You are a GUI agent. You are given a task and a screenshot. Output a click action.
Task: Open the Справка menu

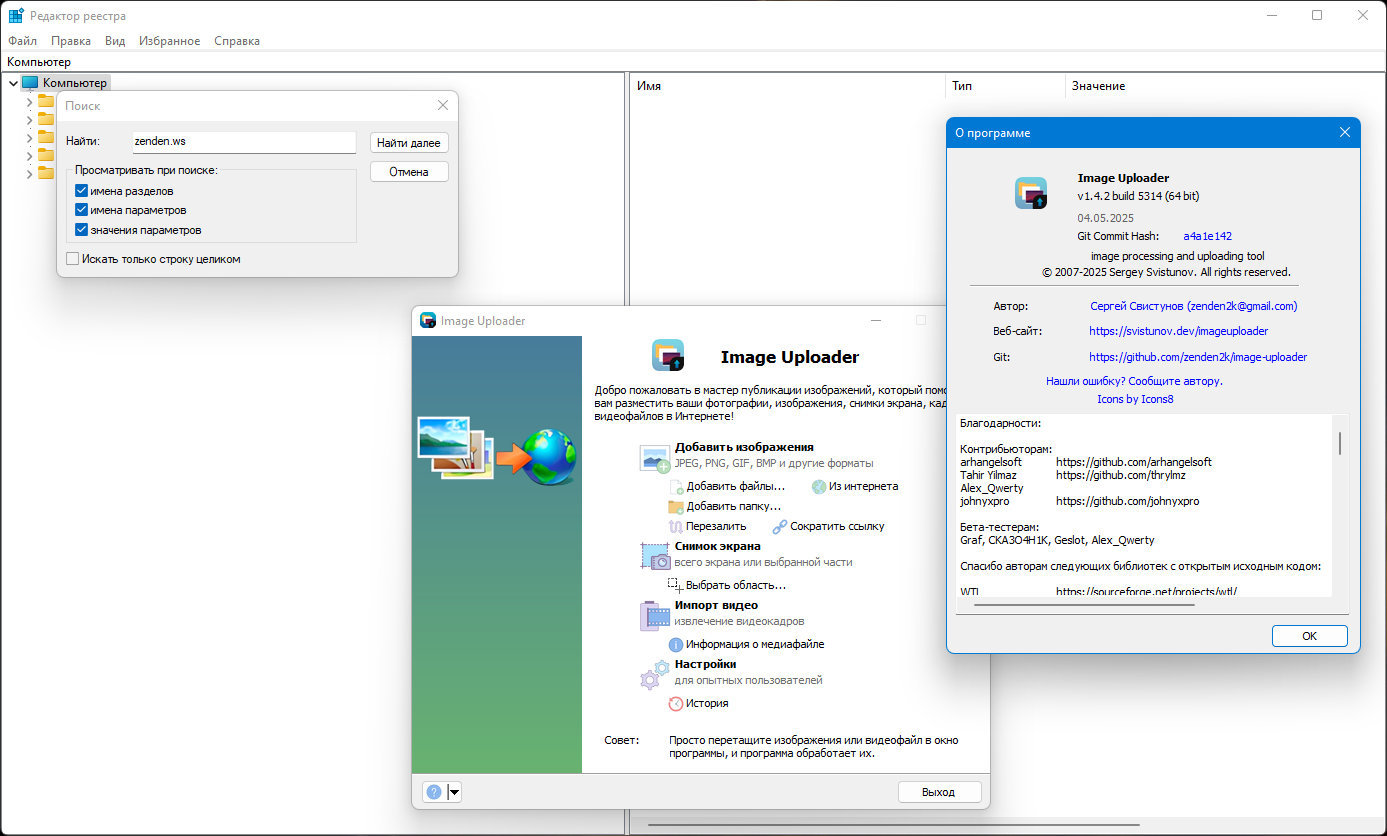tap(237, 41)
